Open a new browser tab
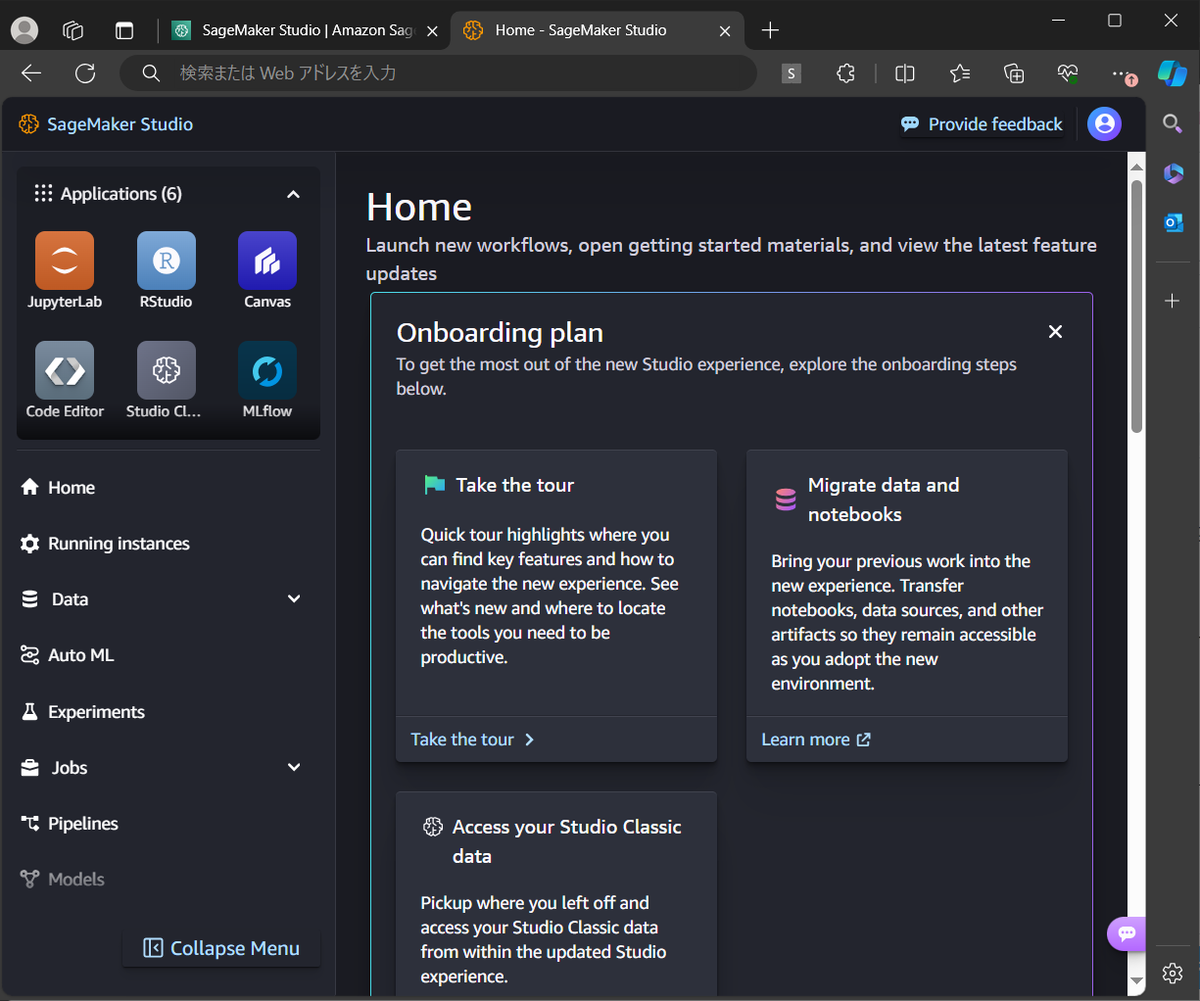Image resolution: width=1200 pixels, height=1001 pixels. (770, 30)
